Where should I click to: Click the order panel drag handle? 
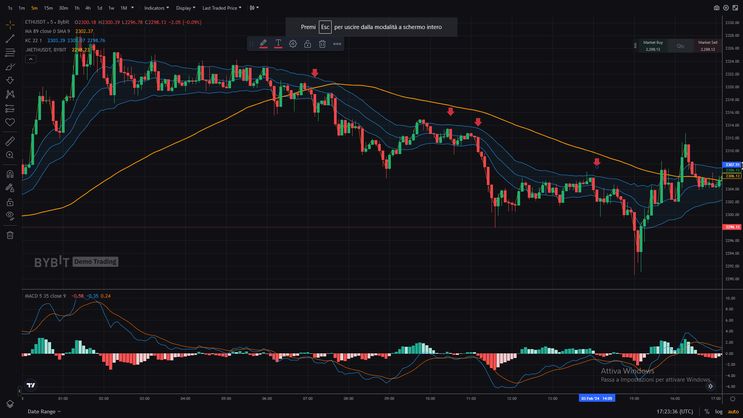(x=635, y=45)
